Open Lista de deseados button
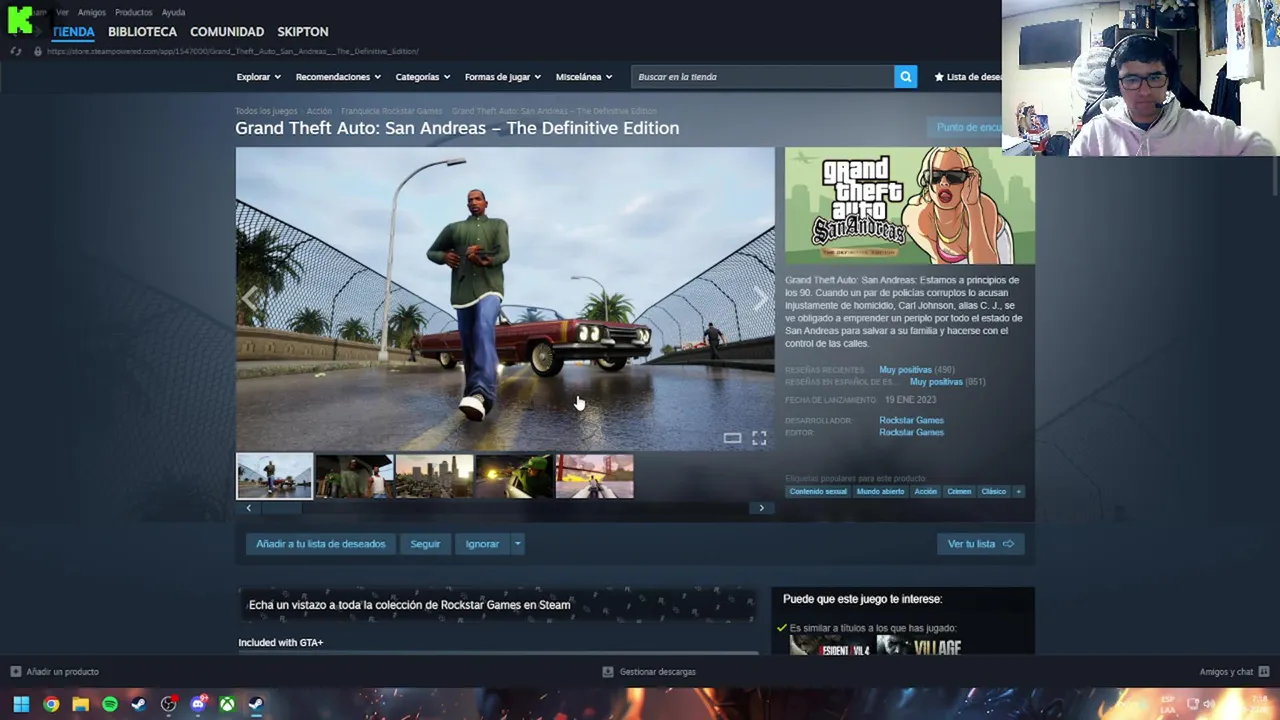 point(967,77)
